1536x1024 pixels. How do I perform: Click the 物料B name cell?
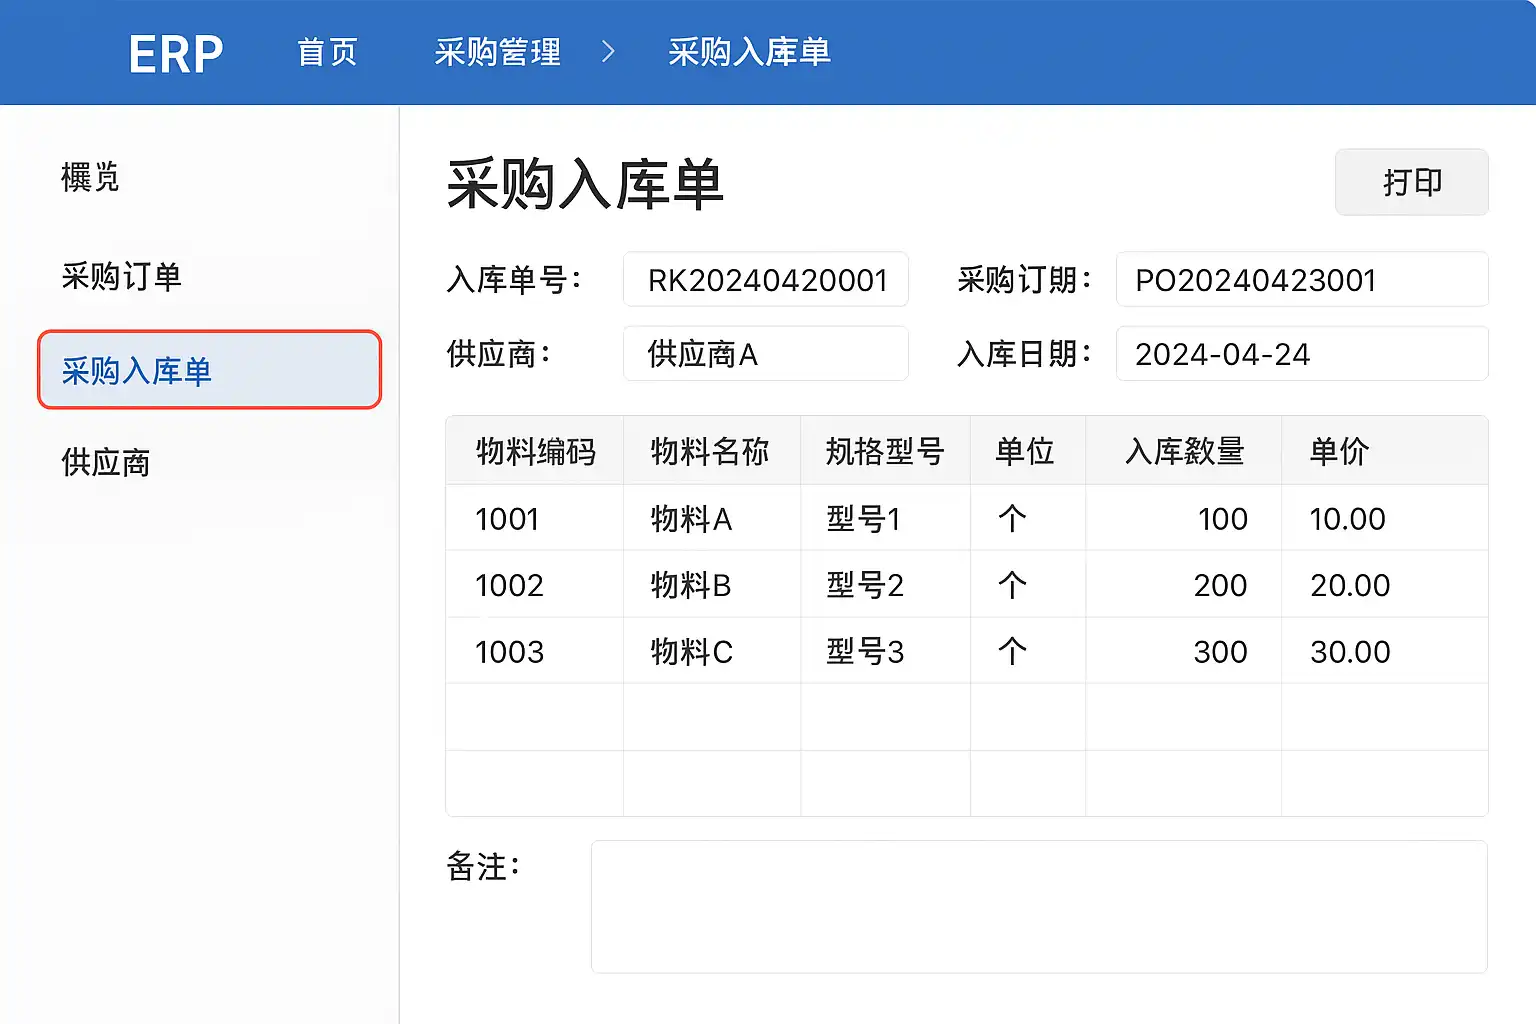pos(691,585)
